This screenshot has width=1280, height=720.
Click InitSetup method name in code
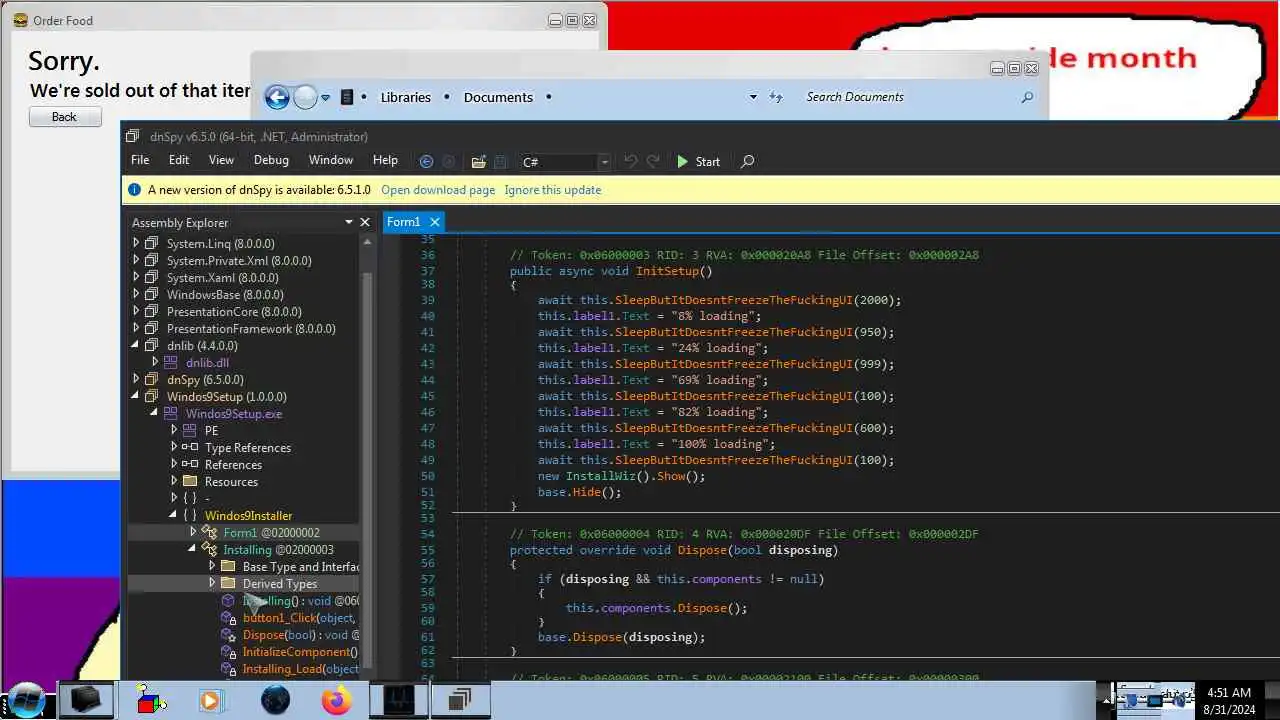pos(667,271)
